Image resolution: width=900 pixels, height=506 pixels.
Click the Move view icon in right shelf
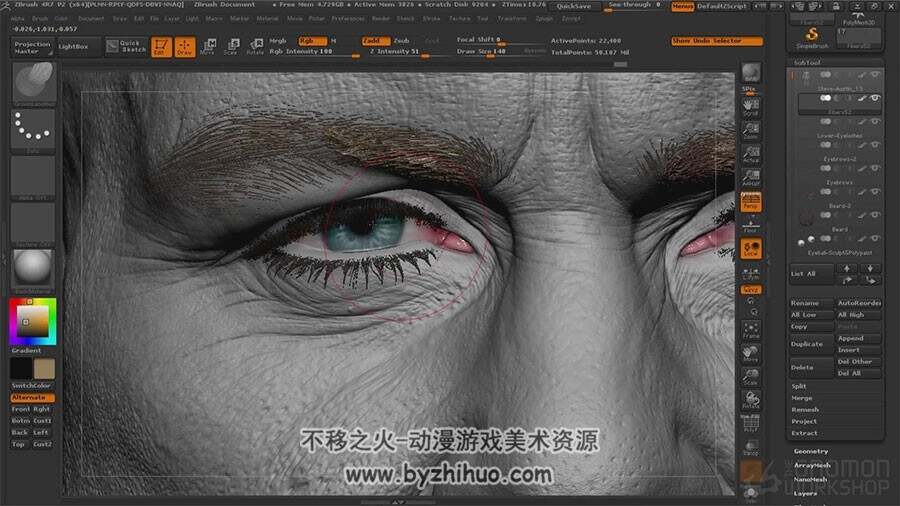(x=751, y=353)
